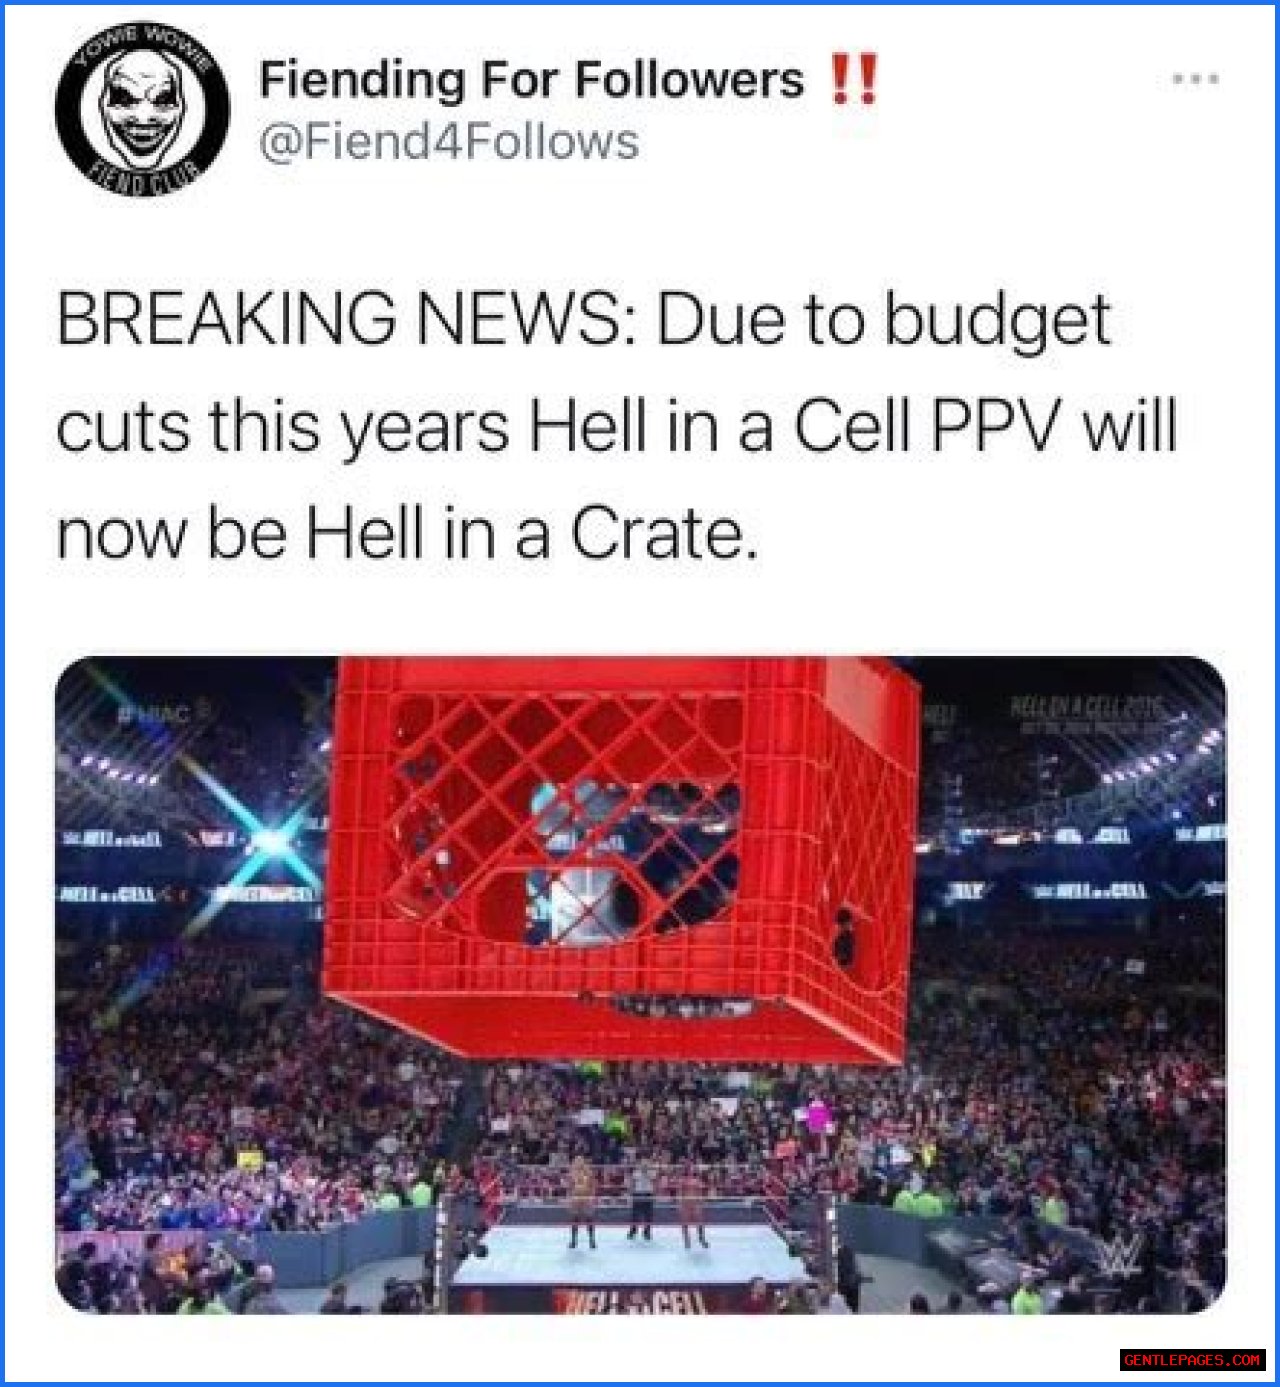Open the Fiend Club profile avatar
The height and width of the screenshot is (1387, 1280).
[142, 110]
